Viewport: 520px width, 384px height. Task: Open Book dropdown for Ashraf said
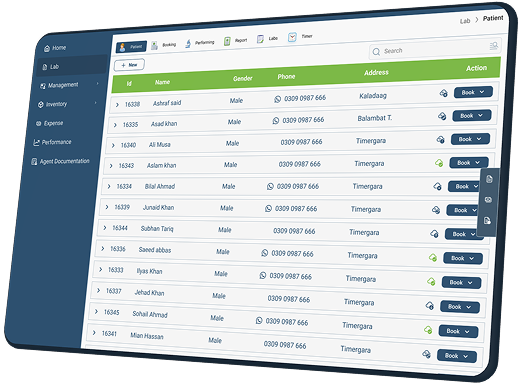(473, 92)
